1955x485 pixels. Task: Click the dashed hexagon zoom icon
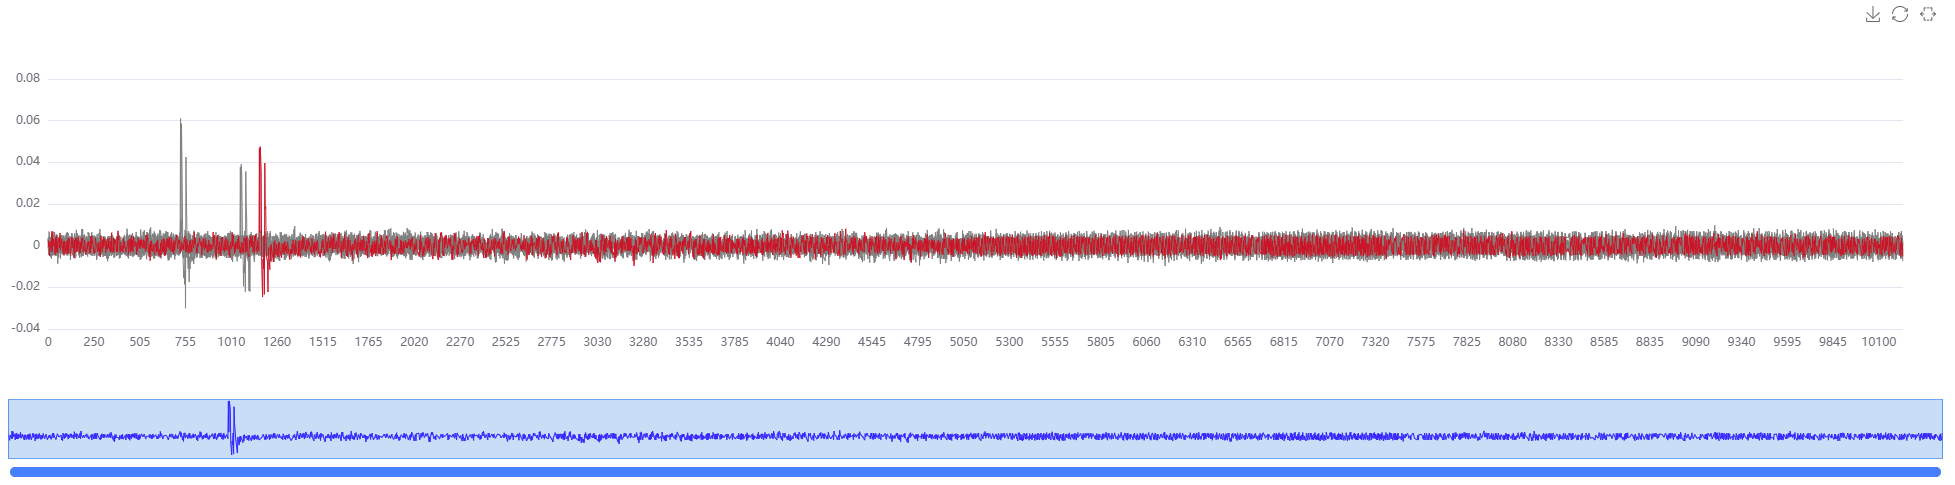1928,14
